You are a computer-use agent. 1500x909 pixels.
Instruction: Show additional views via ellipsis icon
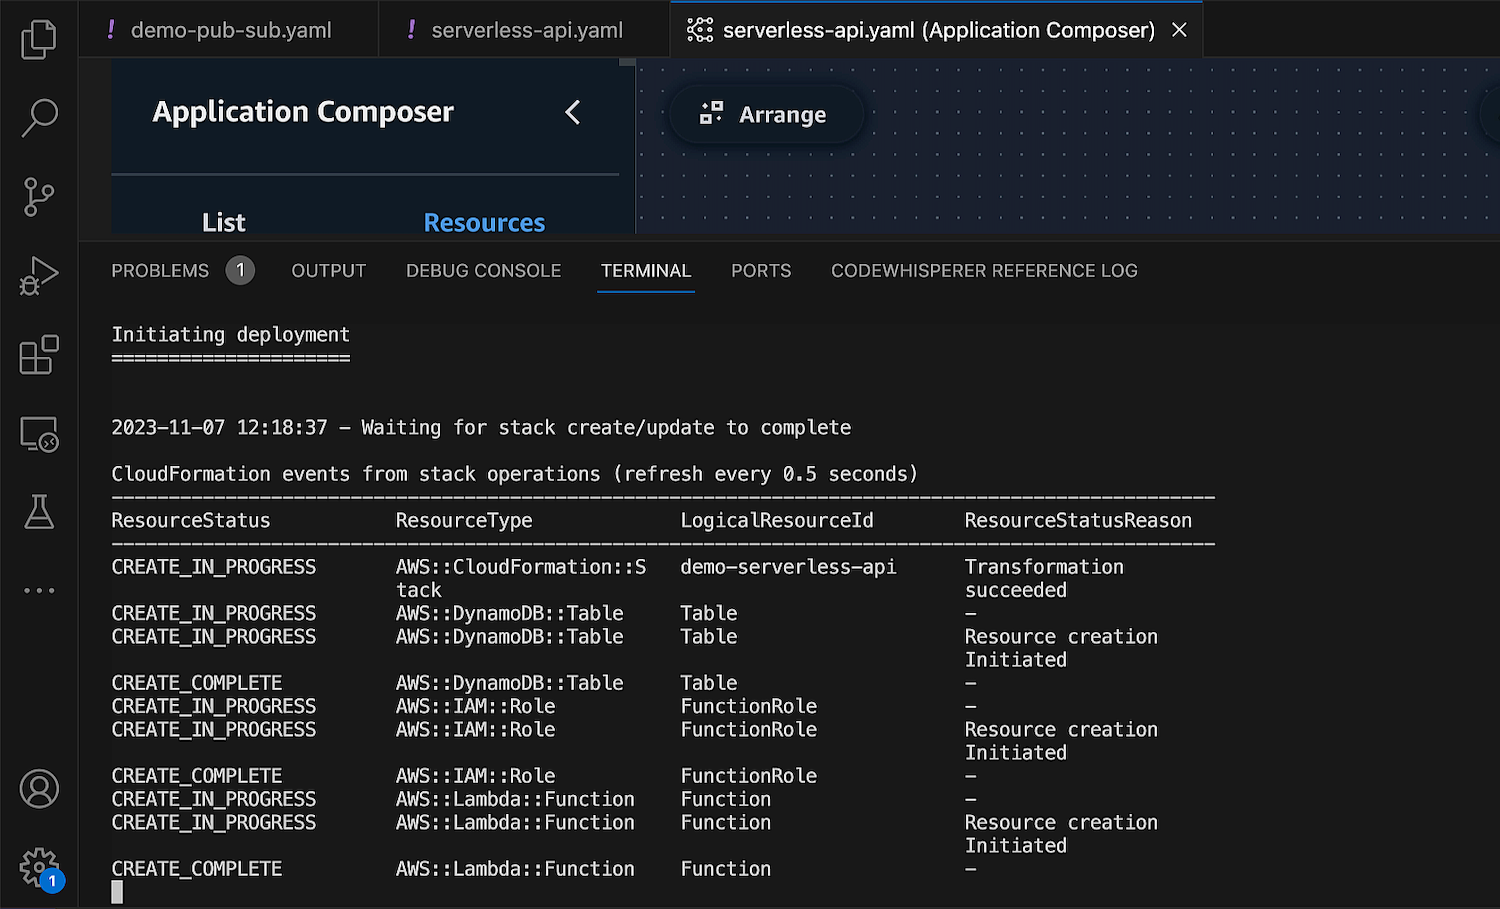(x=39, y=590)
